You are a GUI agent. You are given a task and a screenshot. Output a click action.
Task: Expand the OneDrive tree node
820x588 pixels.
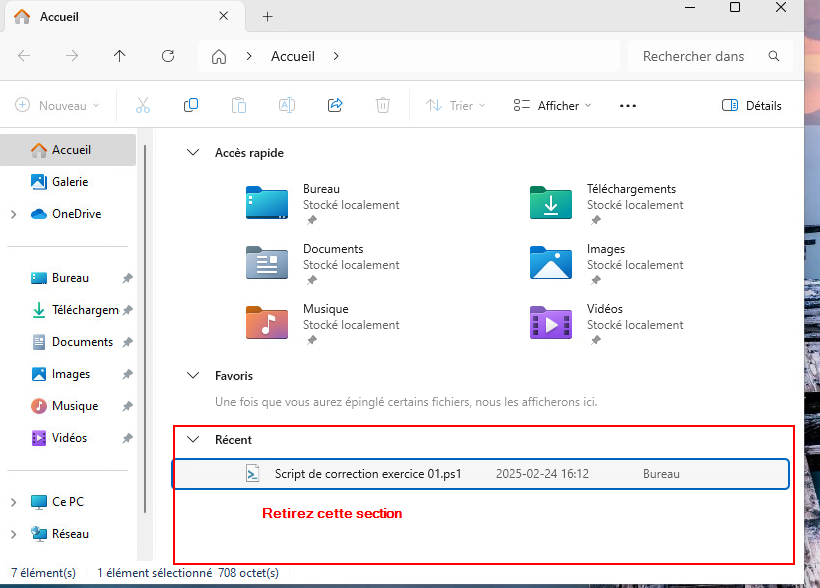click(x=14, y=214)
